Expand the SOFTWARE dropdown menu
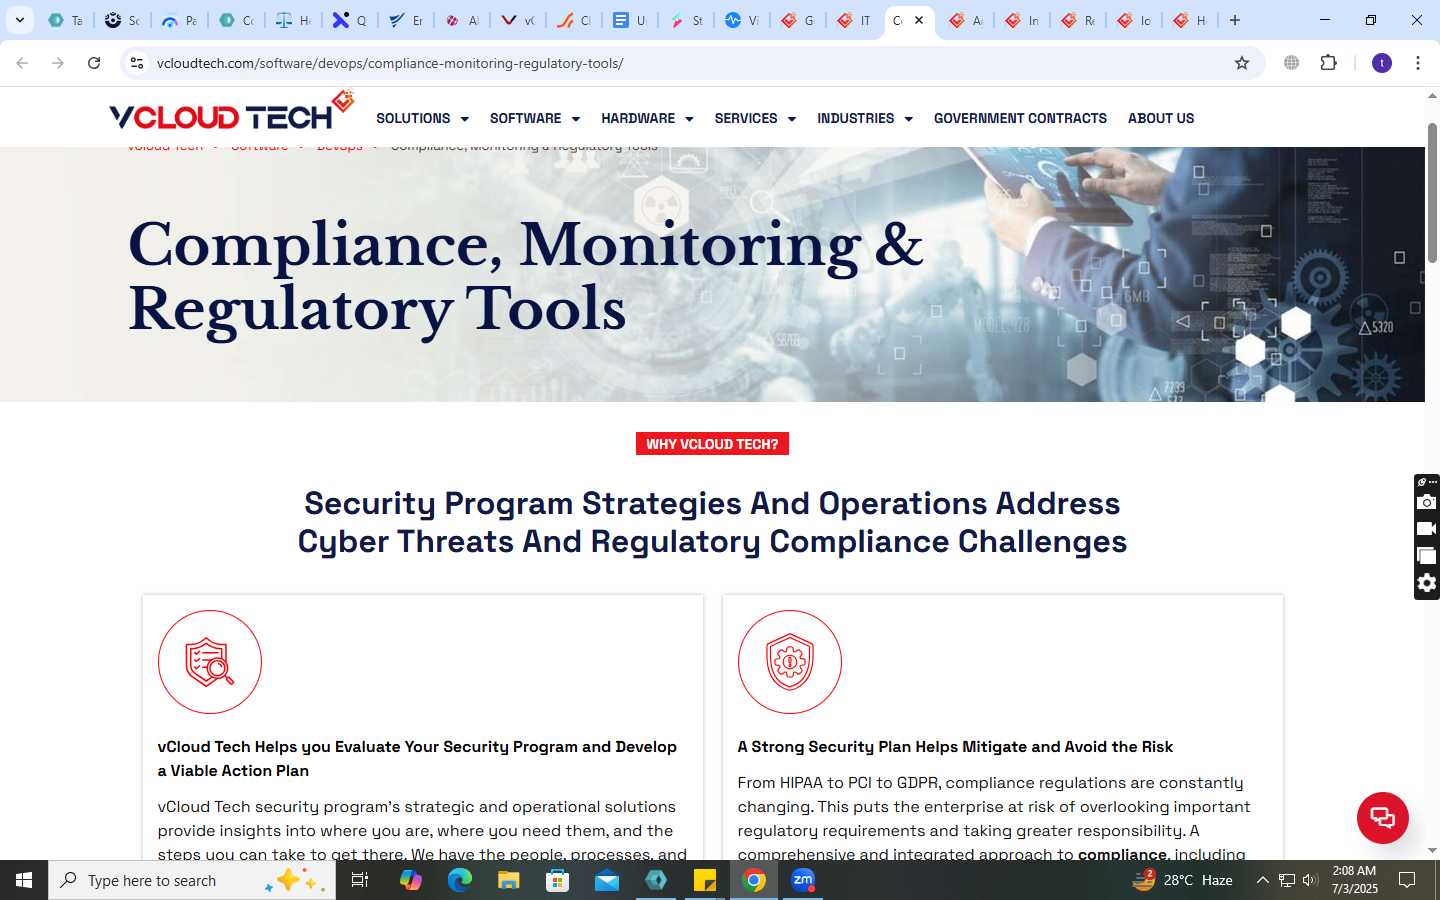 coord(535,118)
